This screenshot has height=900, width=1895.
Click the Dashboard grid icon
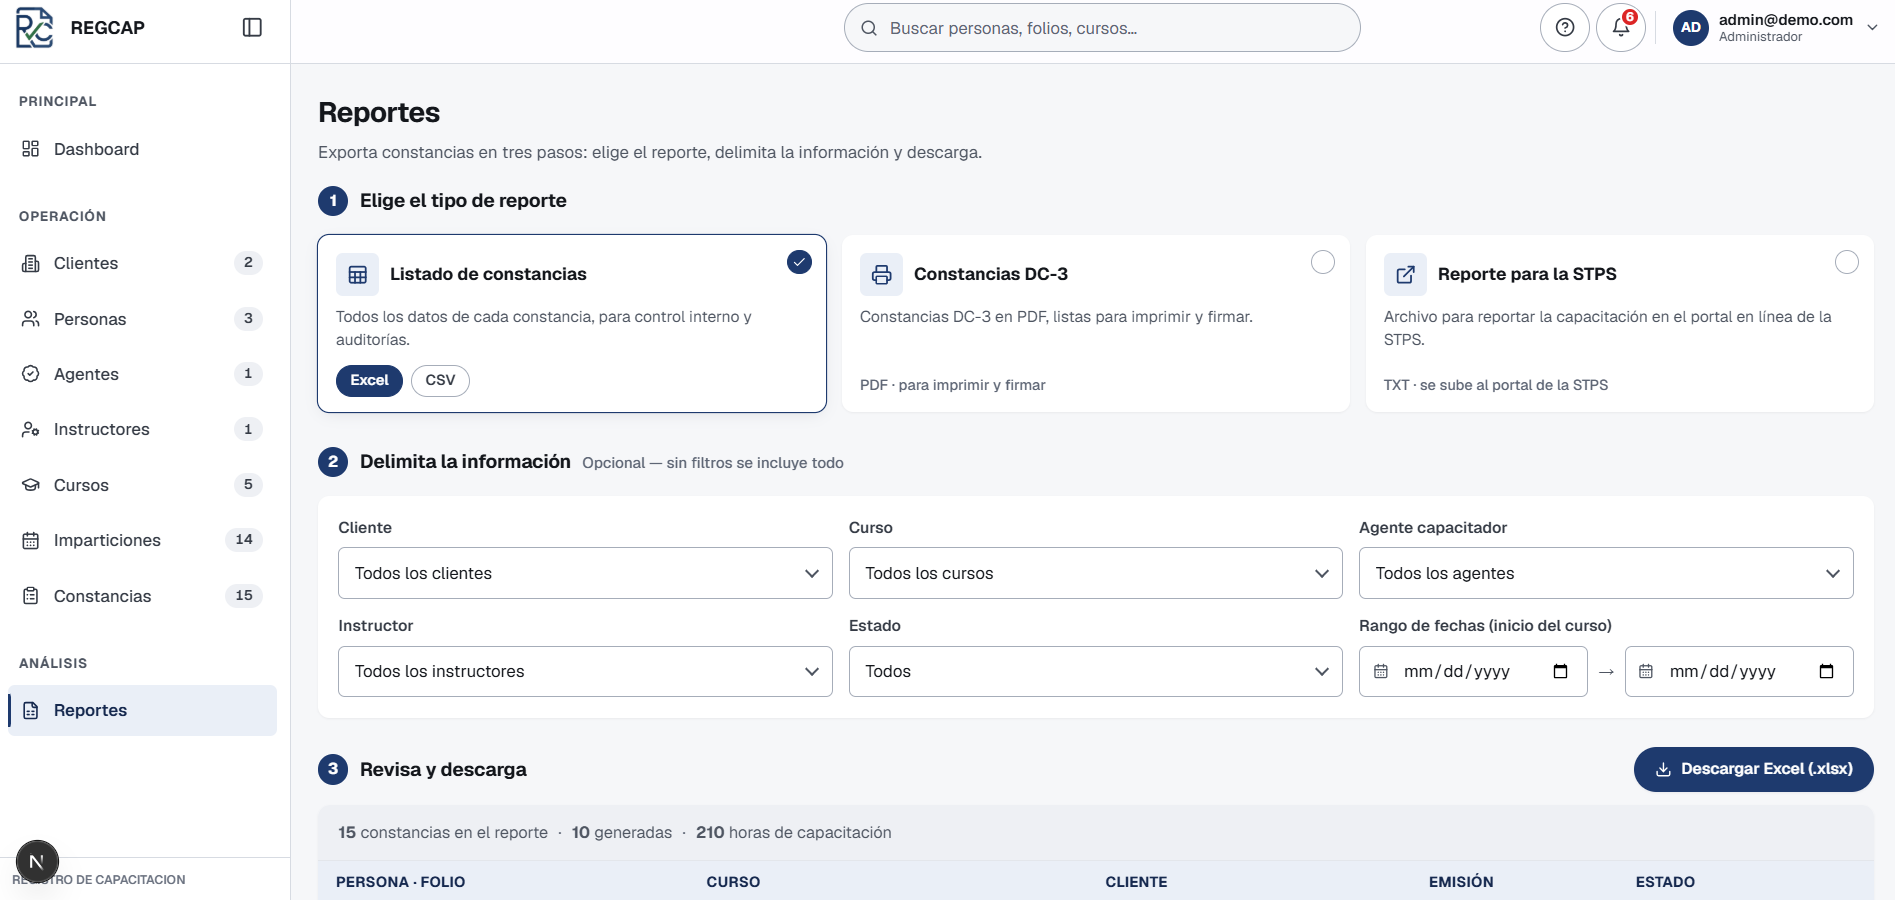(x=31, y=149)
